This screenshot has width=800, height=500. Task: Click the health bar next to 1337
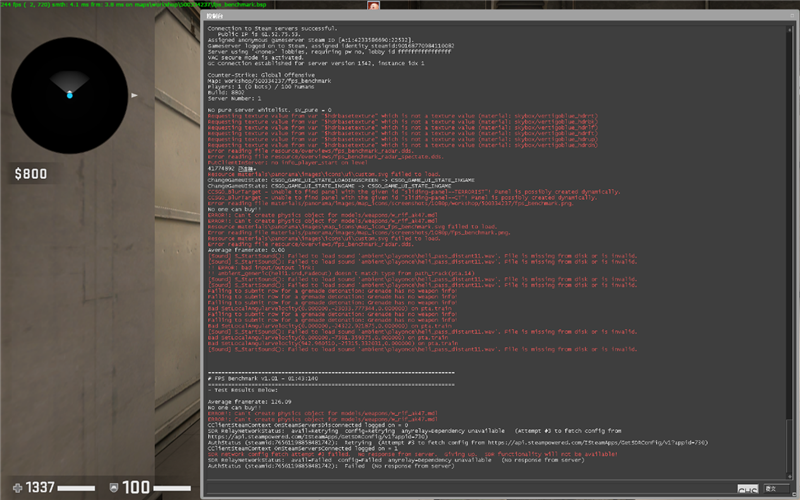76,488
